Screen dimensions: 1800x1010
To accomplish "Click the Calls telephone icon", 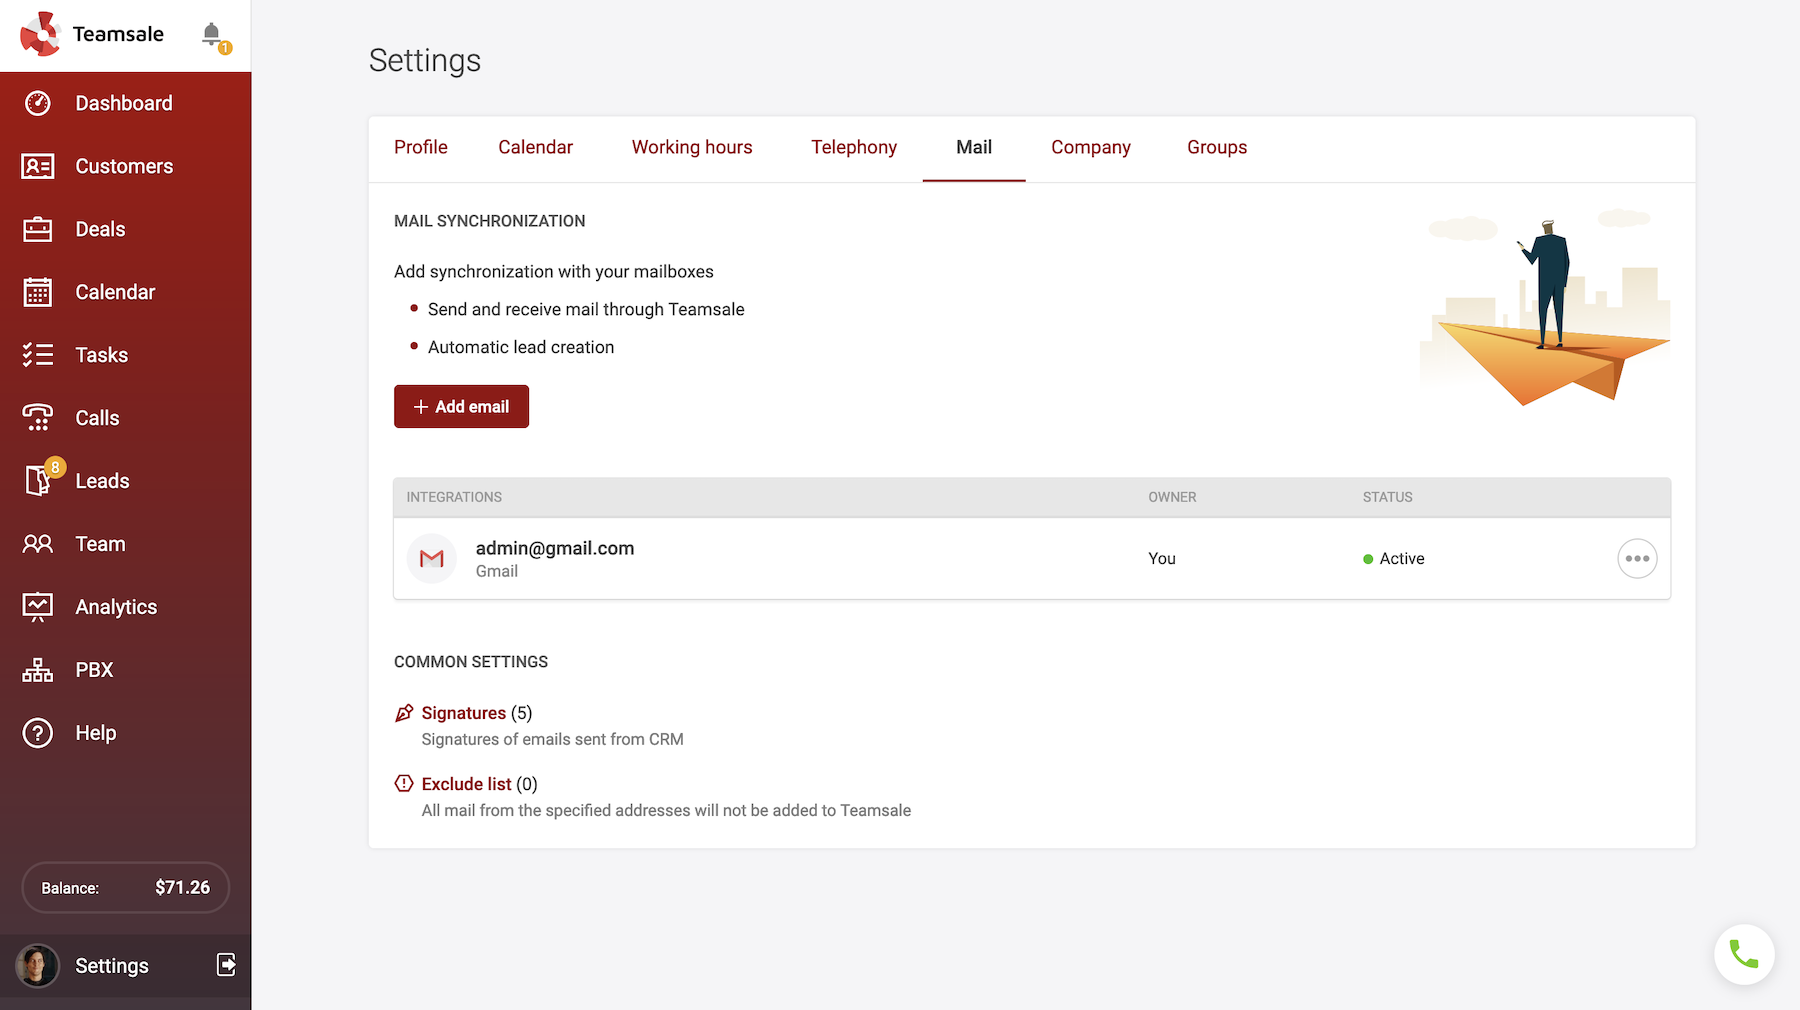I will [38, 418].
